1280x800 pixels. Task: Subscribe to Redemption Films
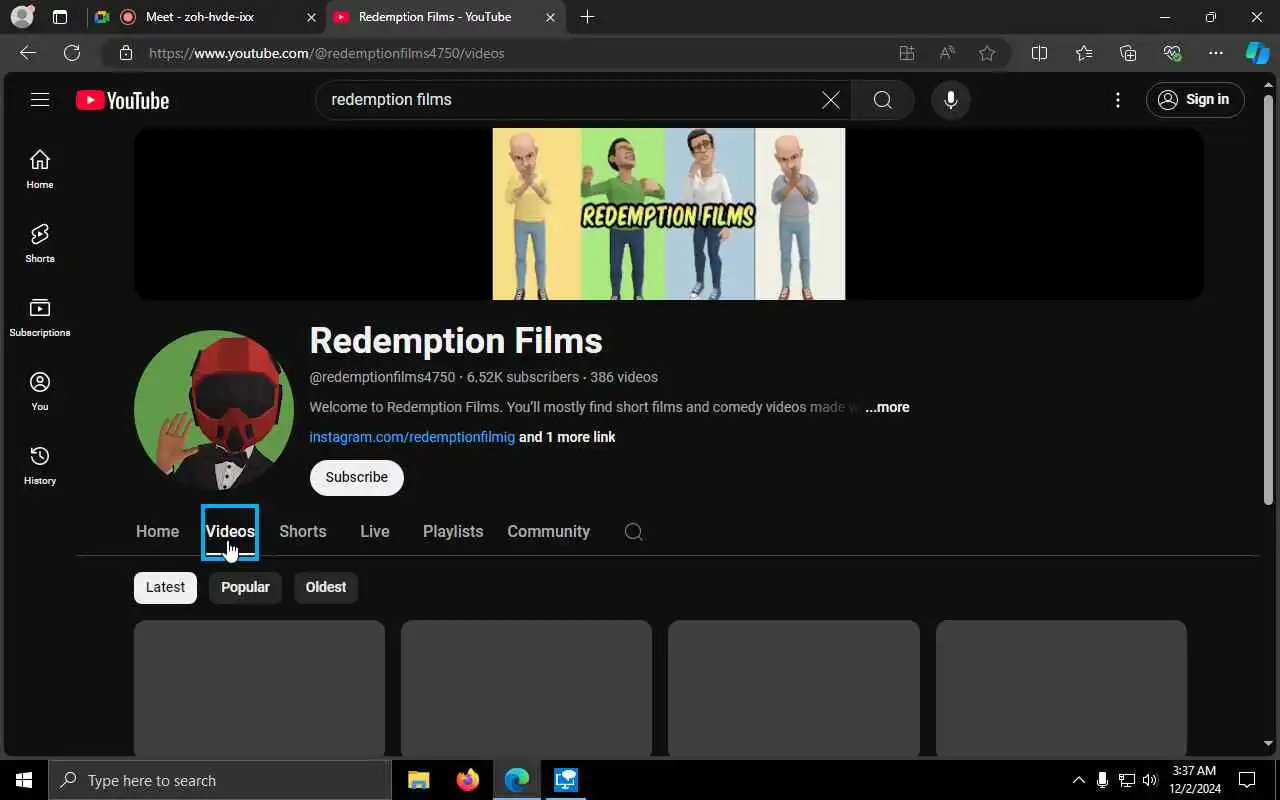357,477
